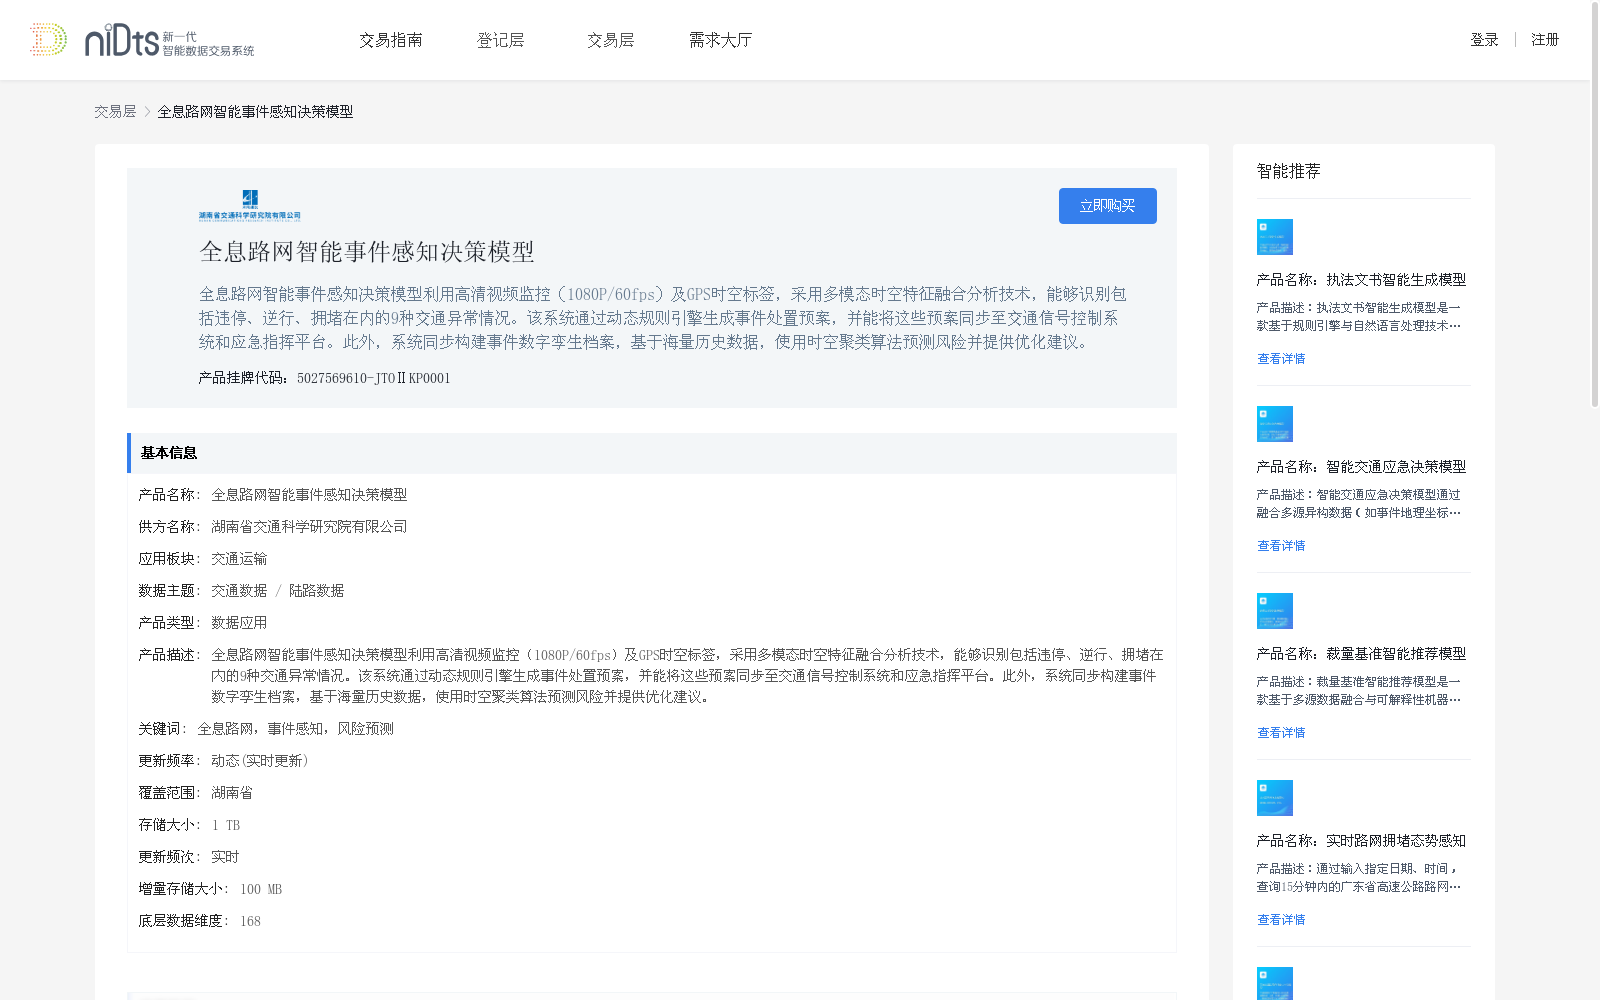1600x1000 pixels.
Task: Open 查看详情 for 实时路网拥堵态势感知
Action: tap(1281, 920)
